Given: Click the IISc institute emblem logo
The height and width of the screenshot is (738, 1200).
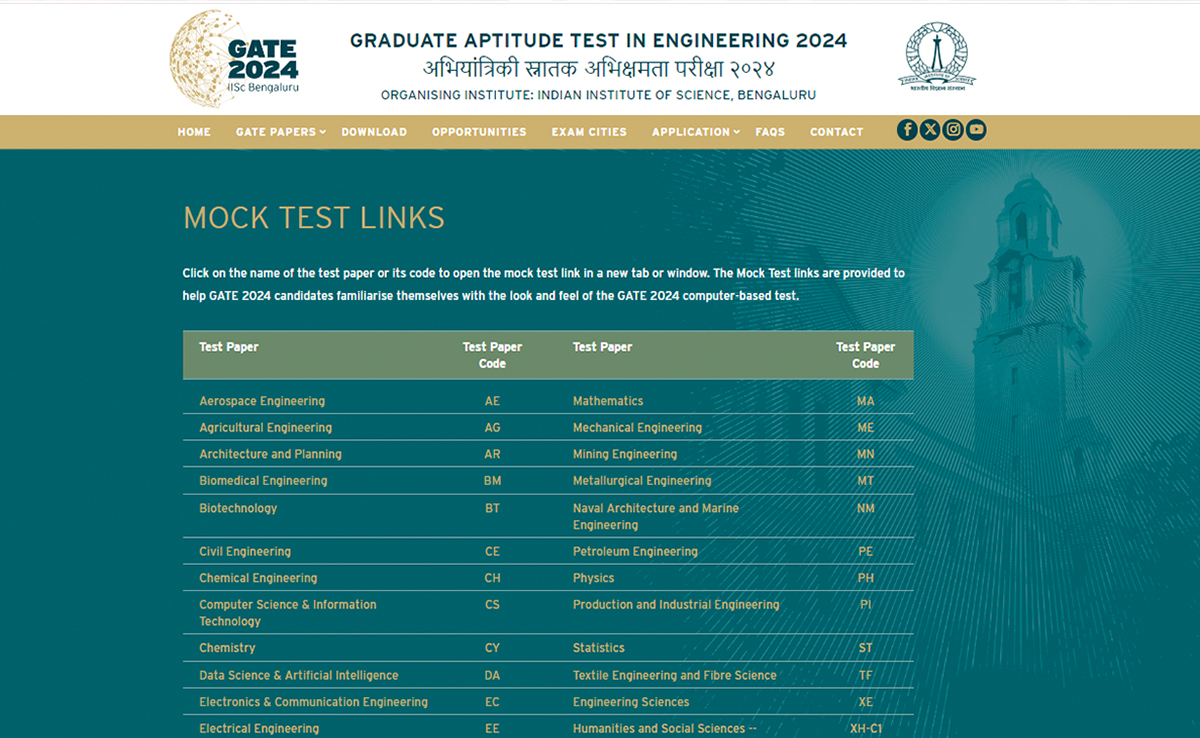Looking at the screenshot, I should 937,57.
